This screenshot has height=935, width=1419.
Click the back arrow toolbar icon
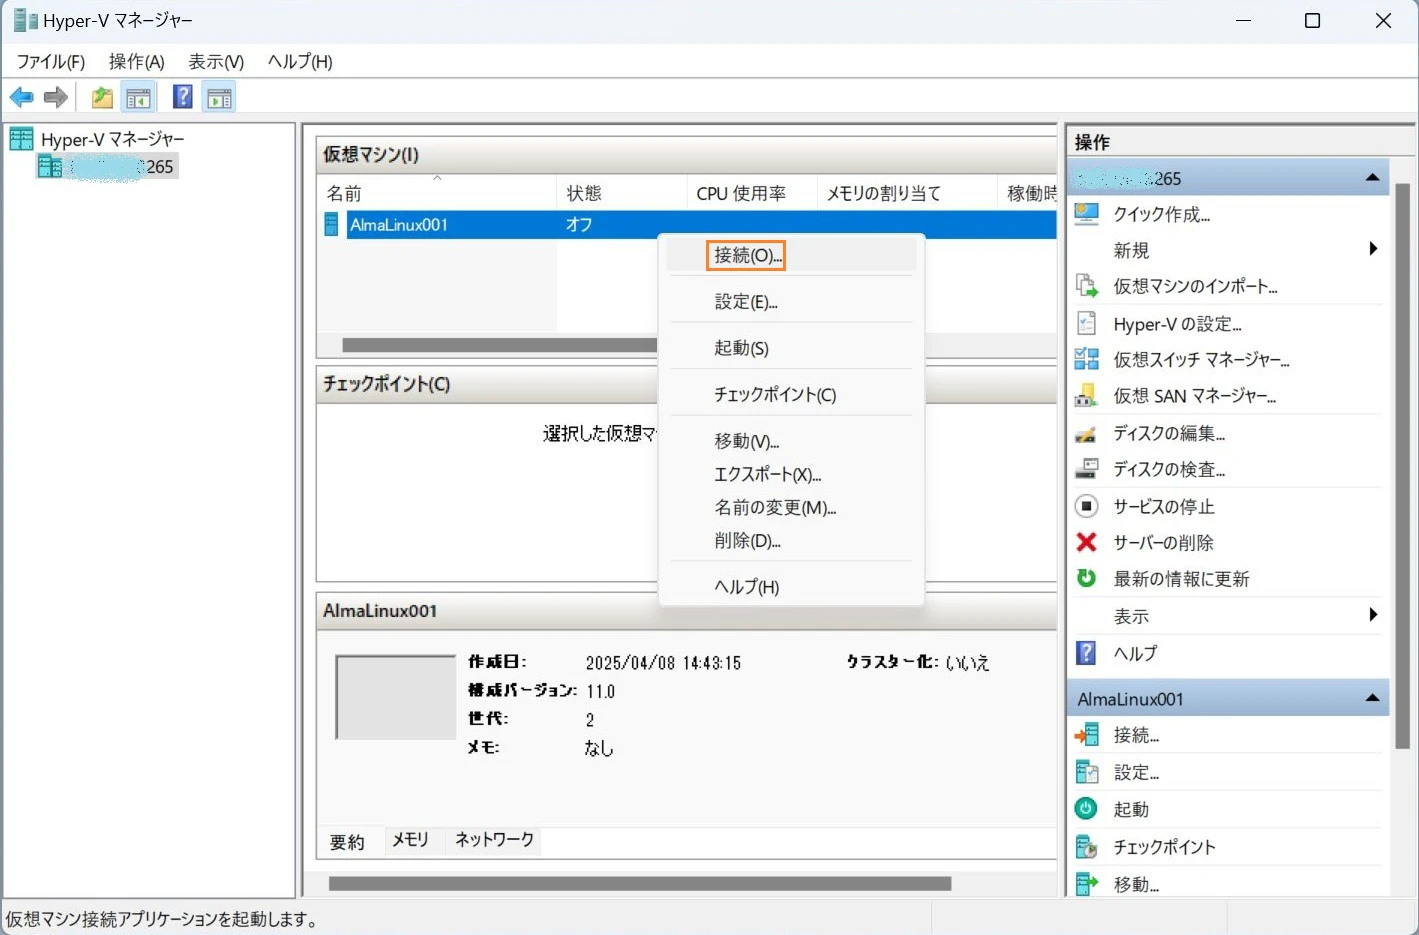coord(21,97)
